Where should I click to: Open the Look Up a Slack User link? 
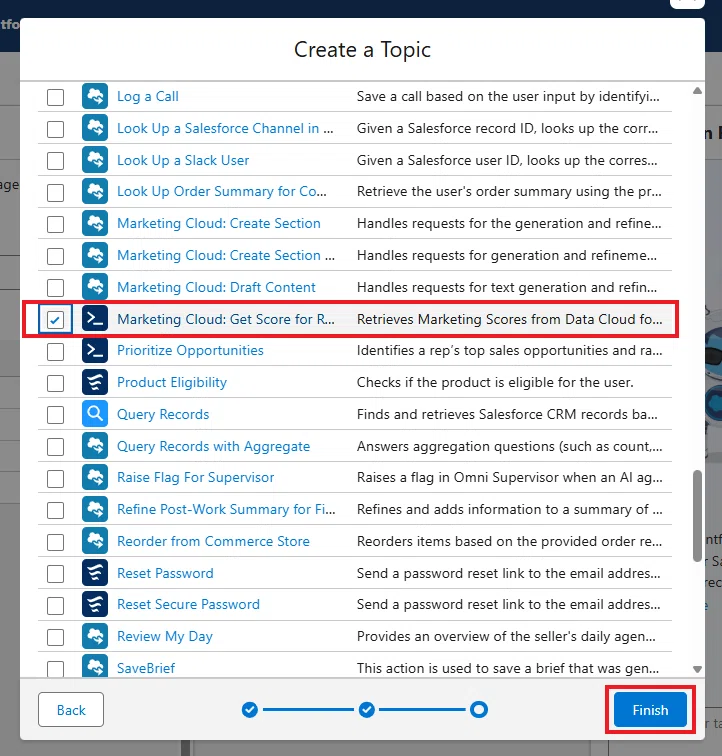coord(183,160)
